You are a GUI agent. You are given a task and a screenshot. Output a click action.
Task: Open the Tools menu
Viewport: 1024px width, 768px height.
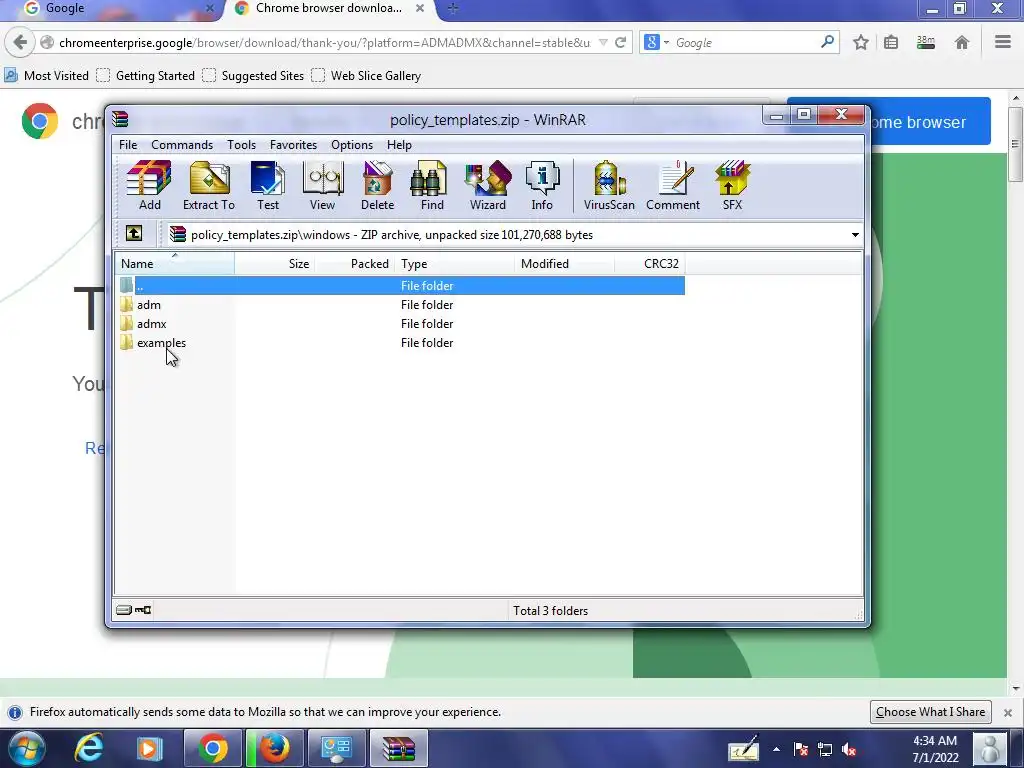[242, 145]
